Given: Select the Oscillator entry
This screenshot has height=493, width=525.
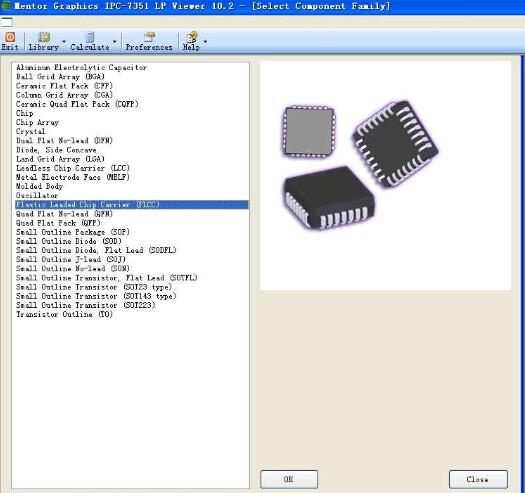Looking at the screenshot, I should pos(37,195).
